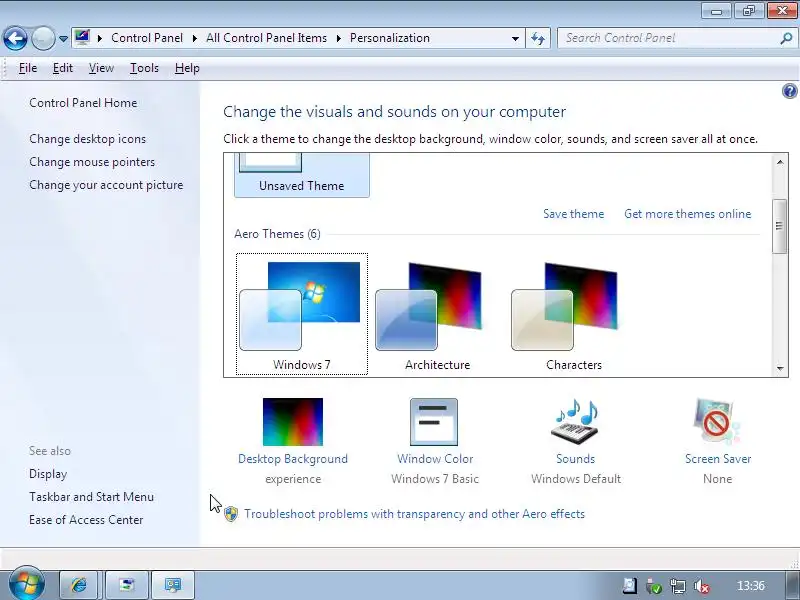800x600 pixels.
Task: Click the first tray icon left of the clock
Action: 630,586
